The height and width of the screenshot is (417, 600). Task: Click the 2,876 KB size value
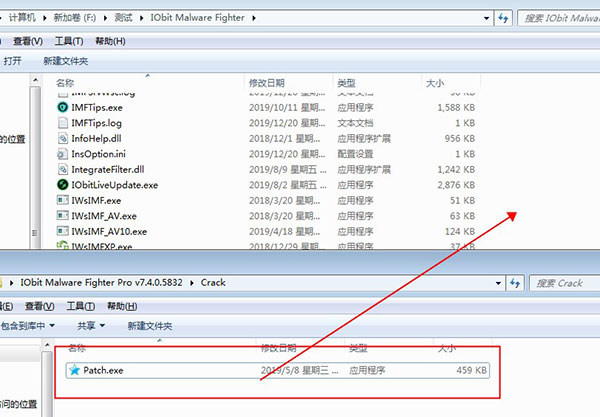[456, 185]
